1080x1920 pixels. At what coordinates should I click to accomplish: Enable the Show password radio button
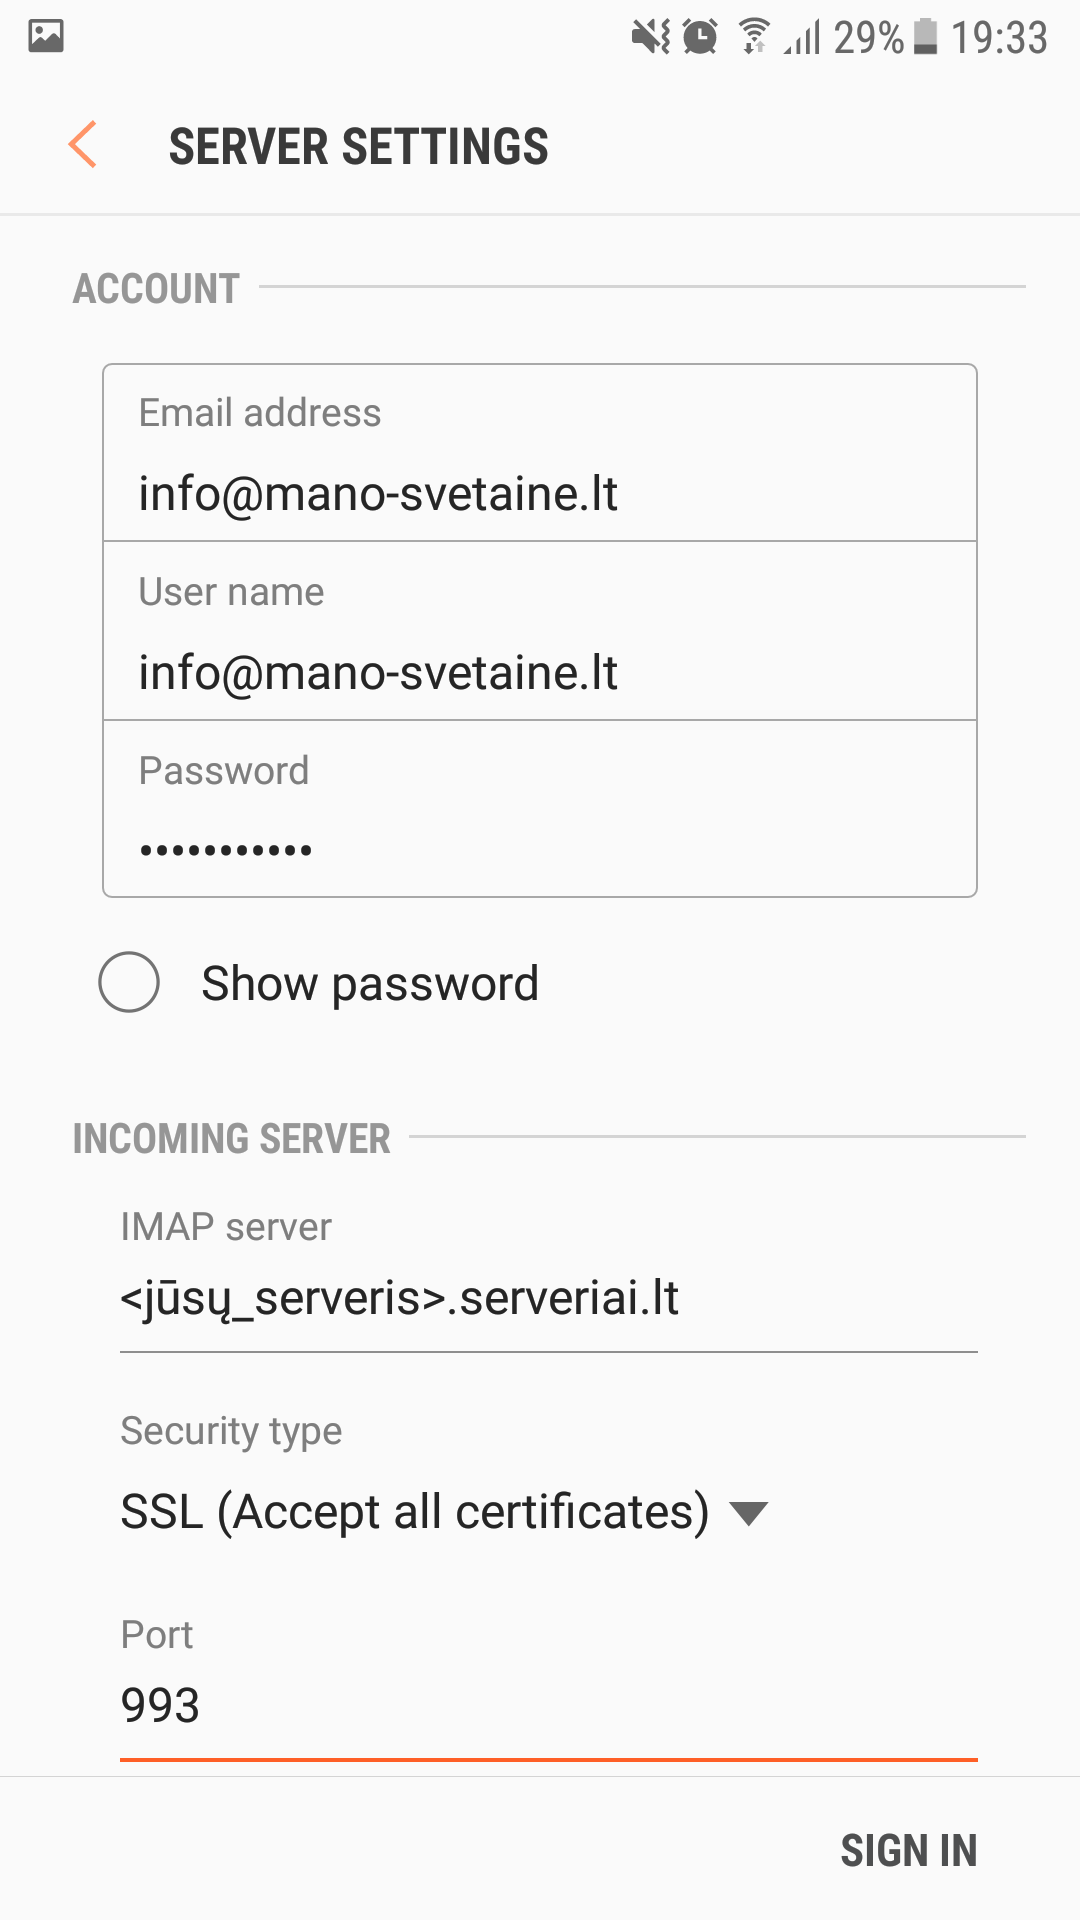129,982
